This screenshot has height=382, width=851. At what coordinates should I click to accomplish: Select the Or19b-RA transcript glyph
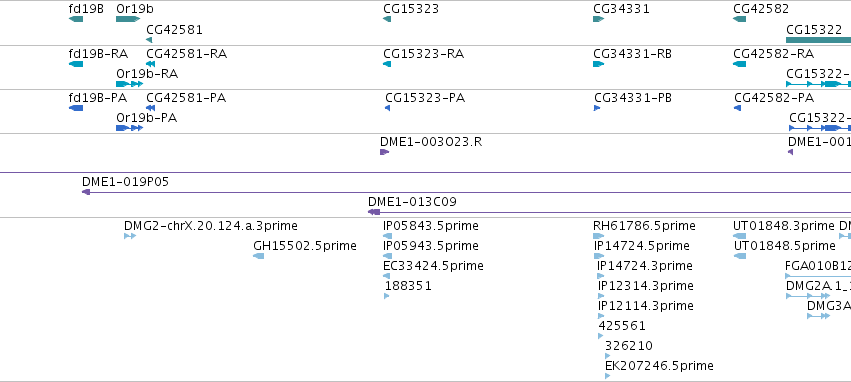130,84
